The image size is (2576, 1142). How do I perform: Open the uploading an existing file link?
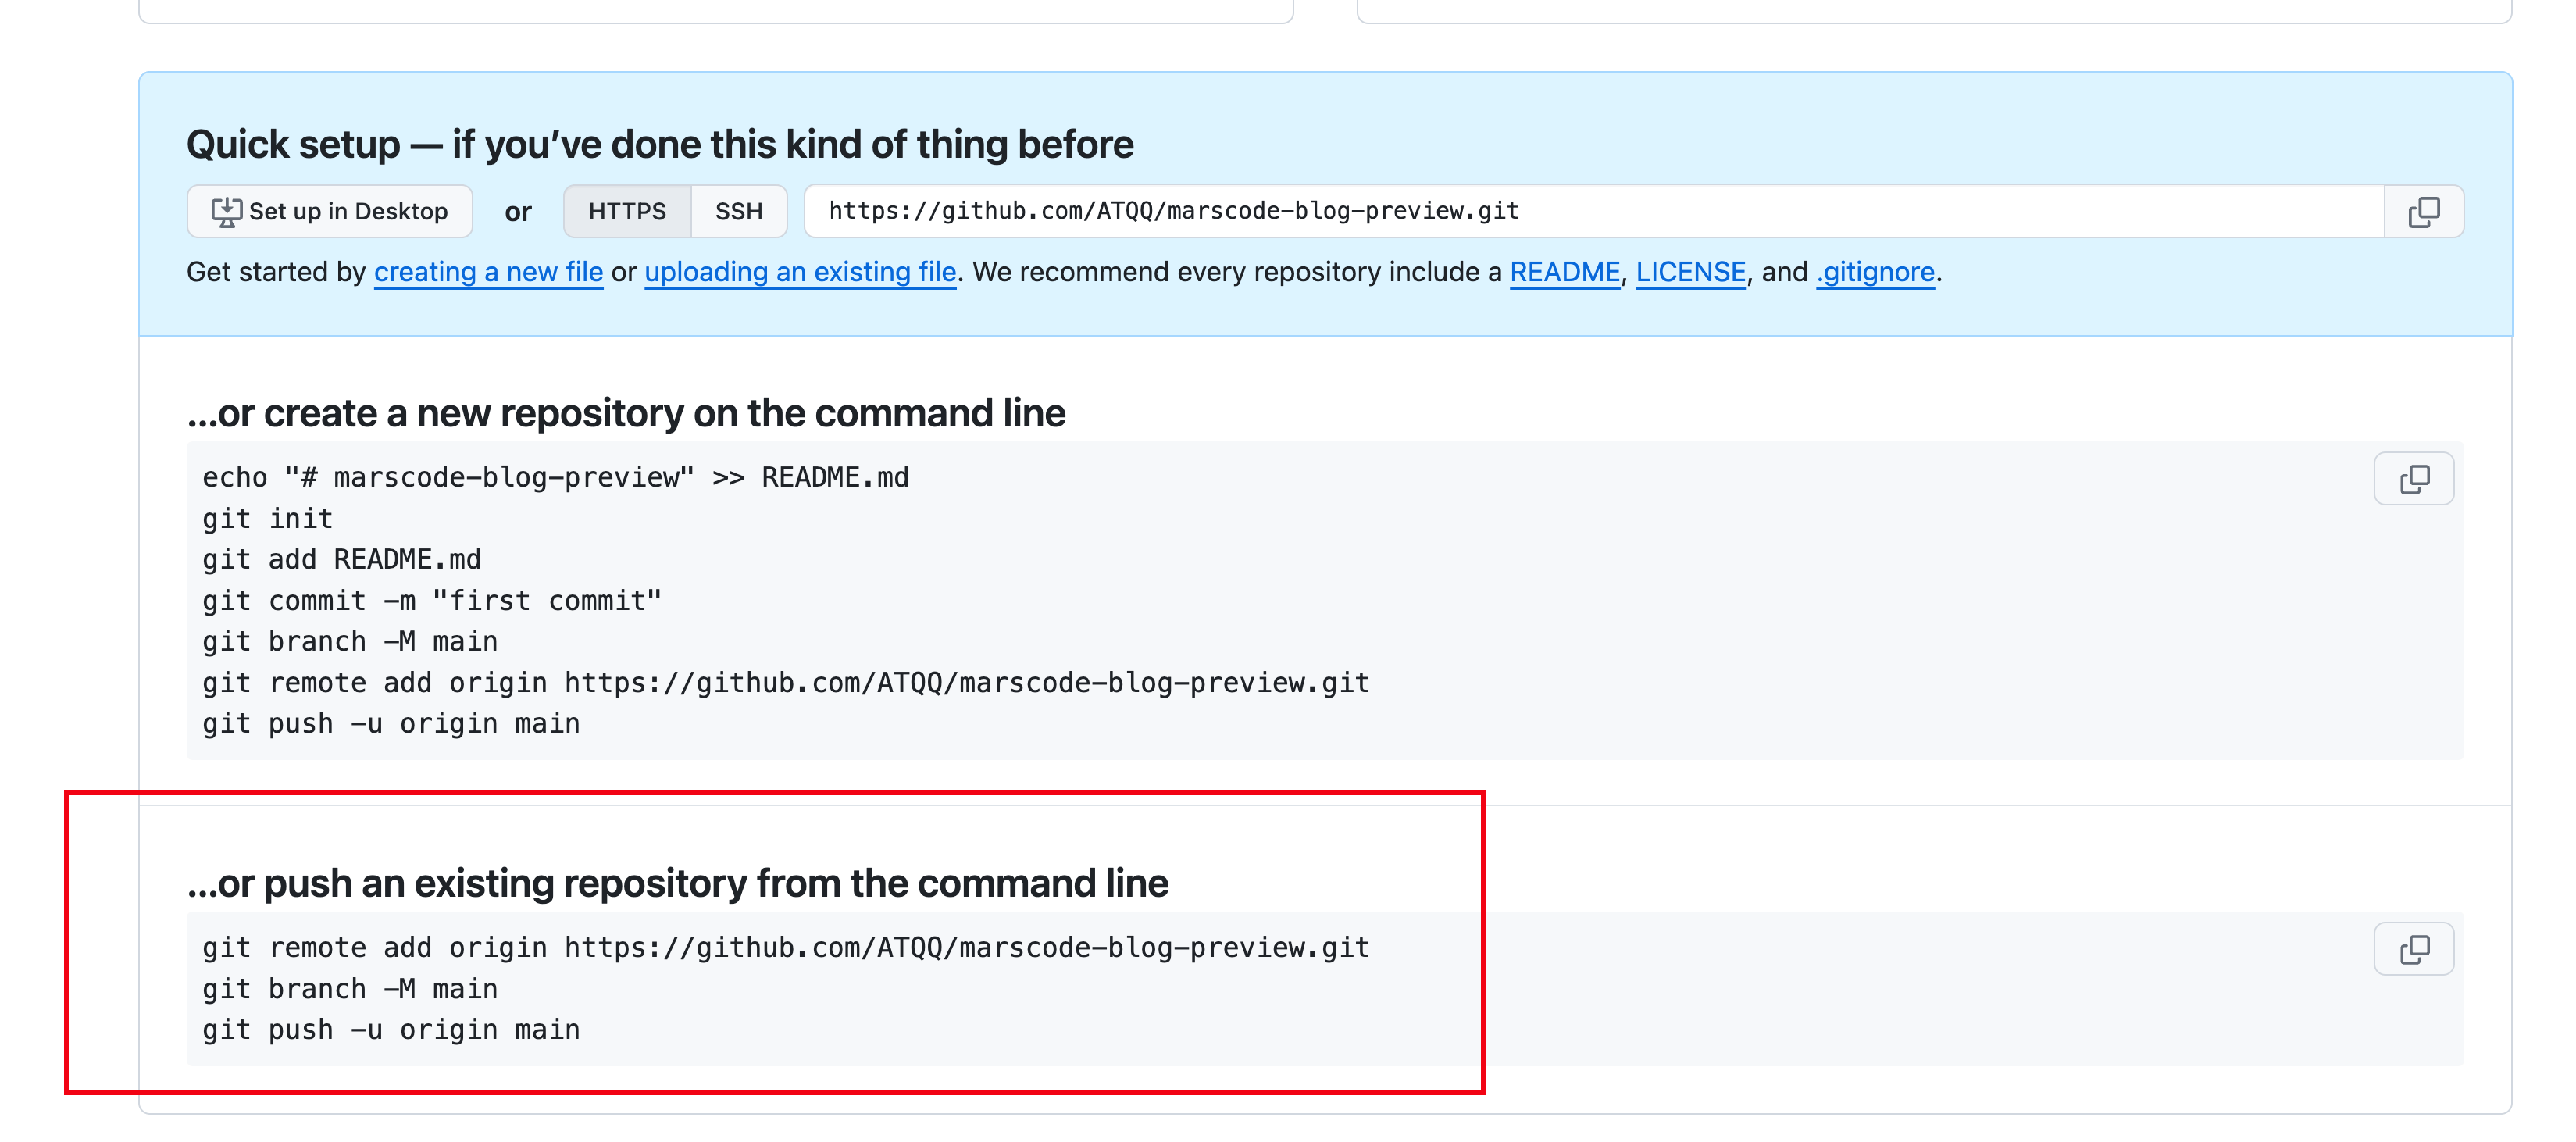pos(800,272)
